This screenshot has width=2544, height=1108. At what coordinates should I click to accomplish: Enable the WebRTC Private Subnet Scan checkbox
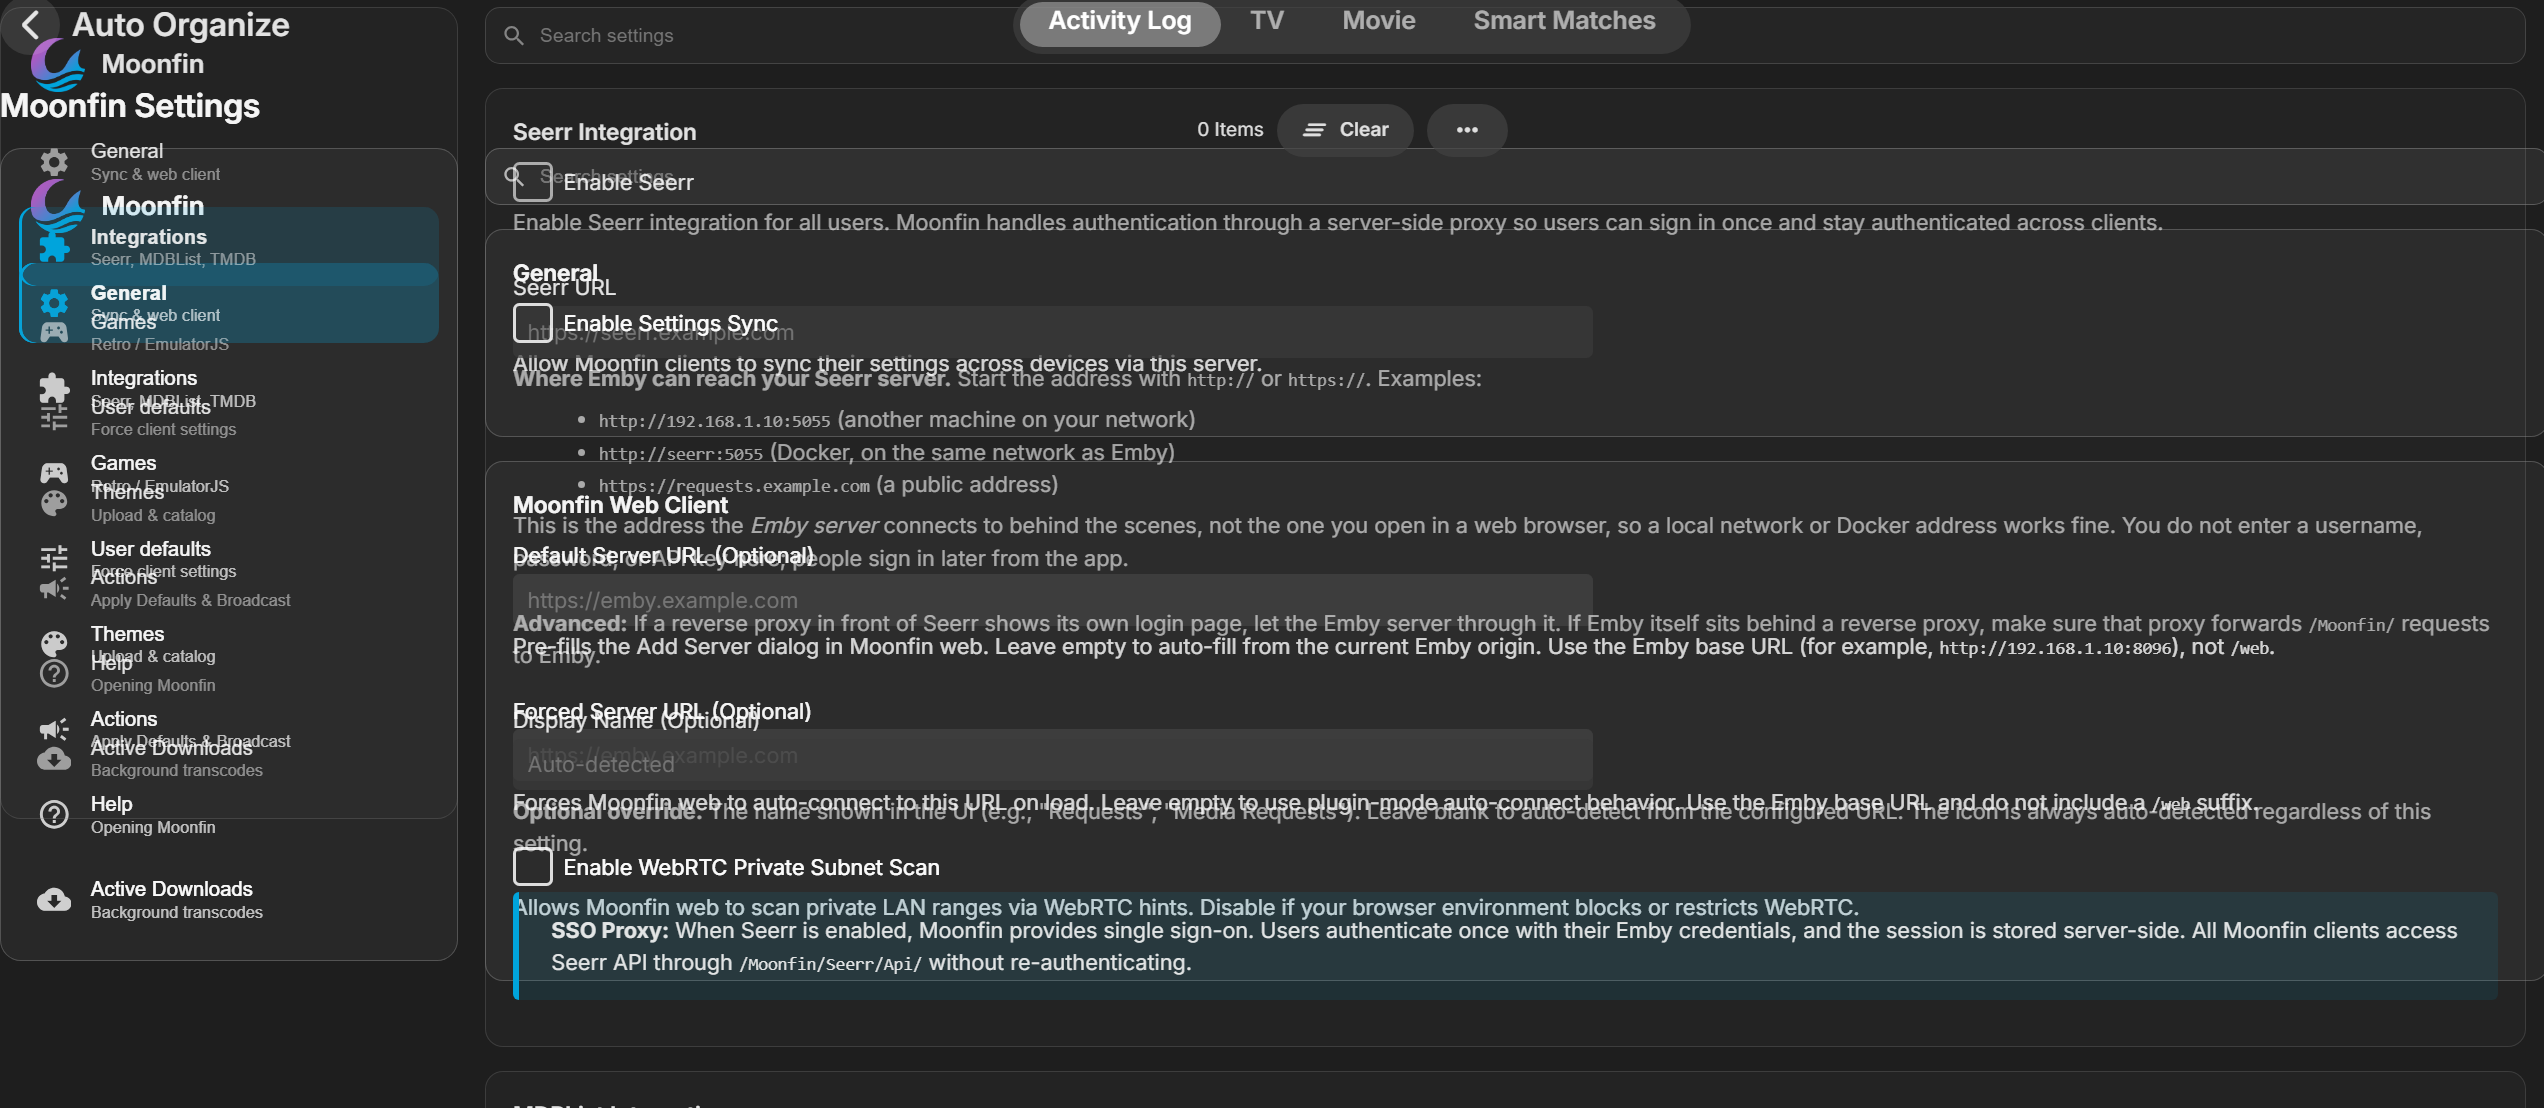[x=533, y=867]
